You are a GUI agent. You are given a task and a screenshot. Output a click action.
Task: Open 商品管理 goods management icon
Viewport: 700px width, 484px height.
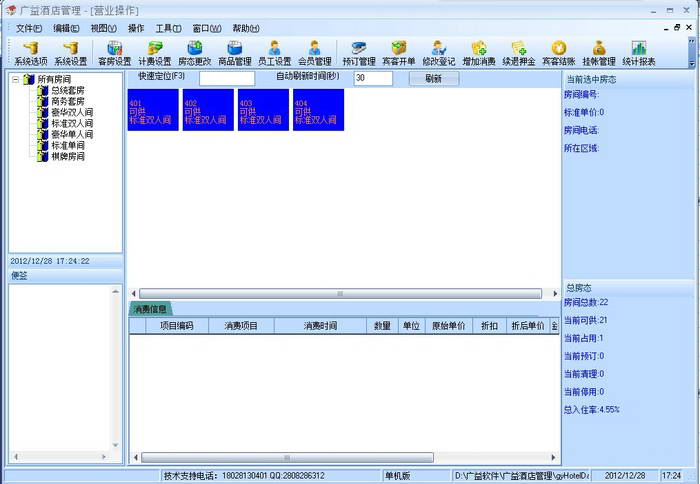point(235,54)
